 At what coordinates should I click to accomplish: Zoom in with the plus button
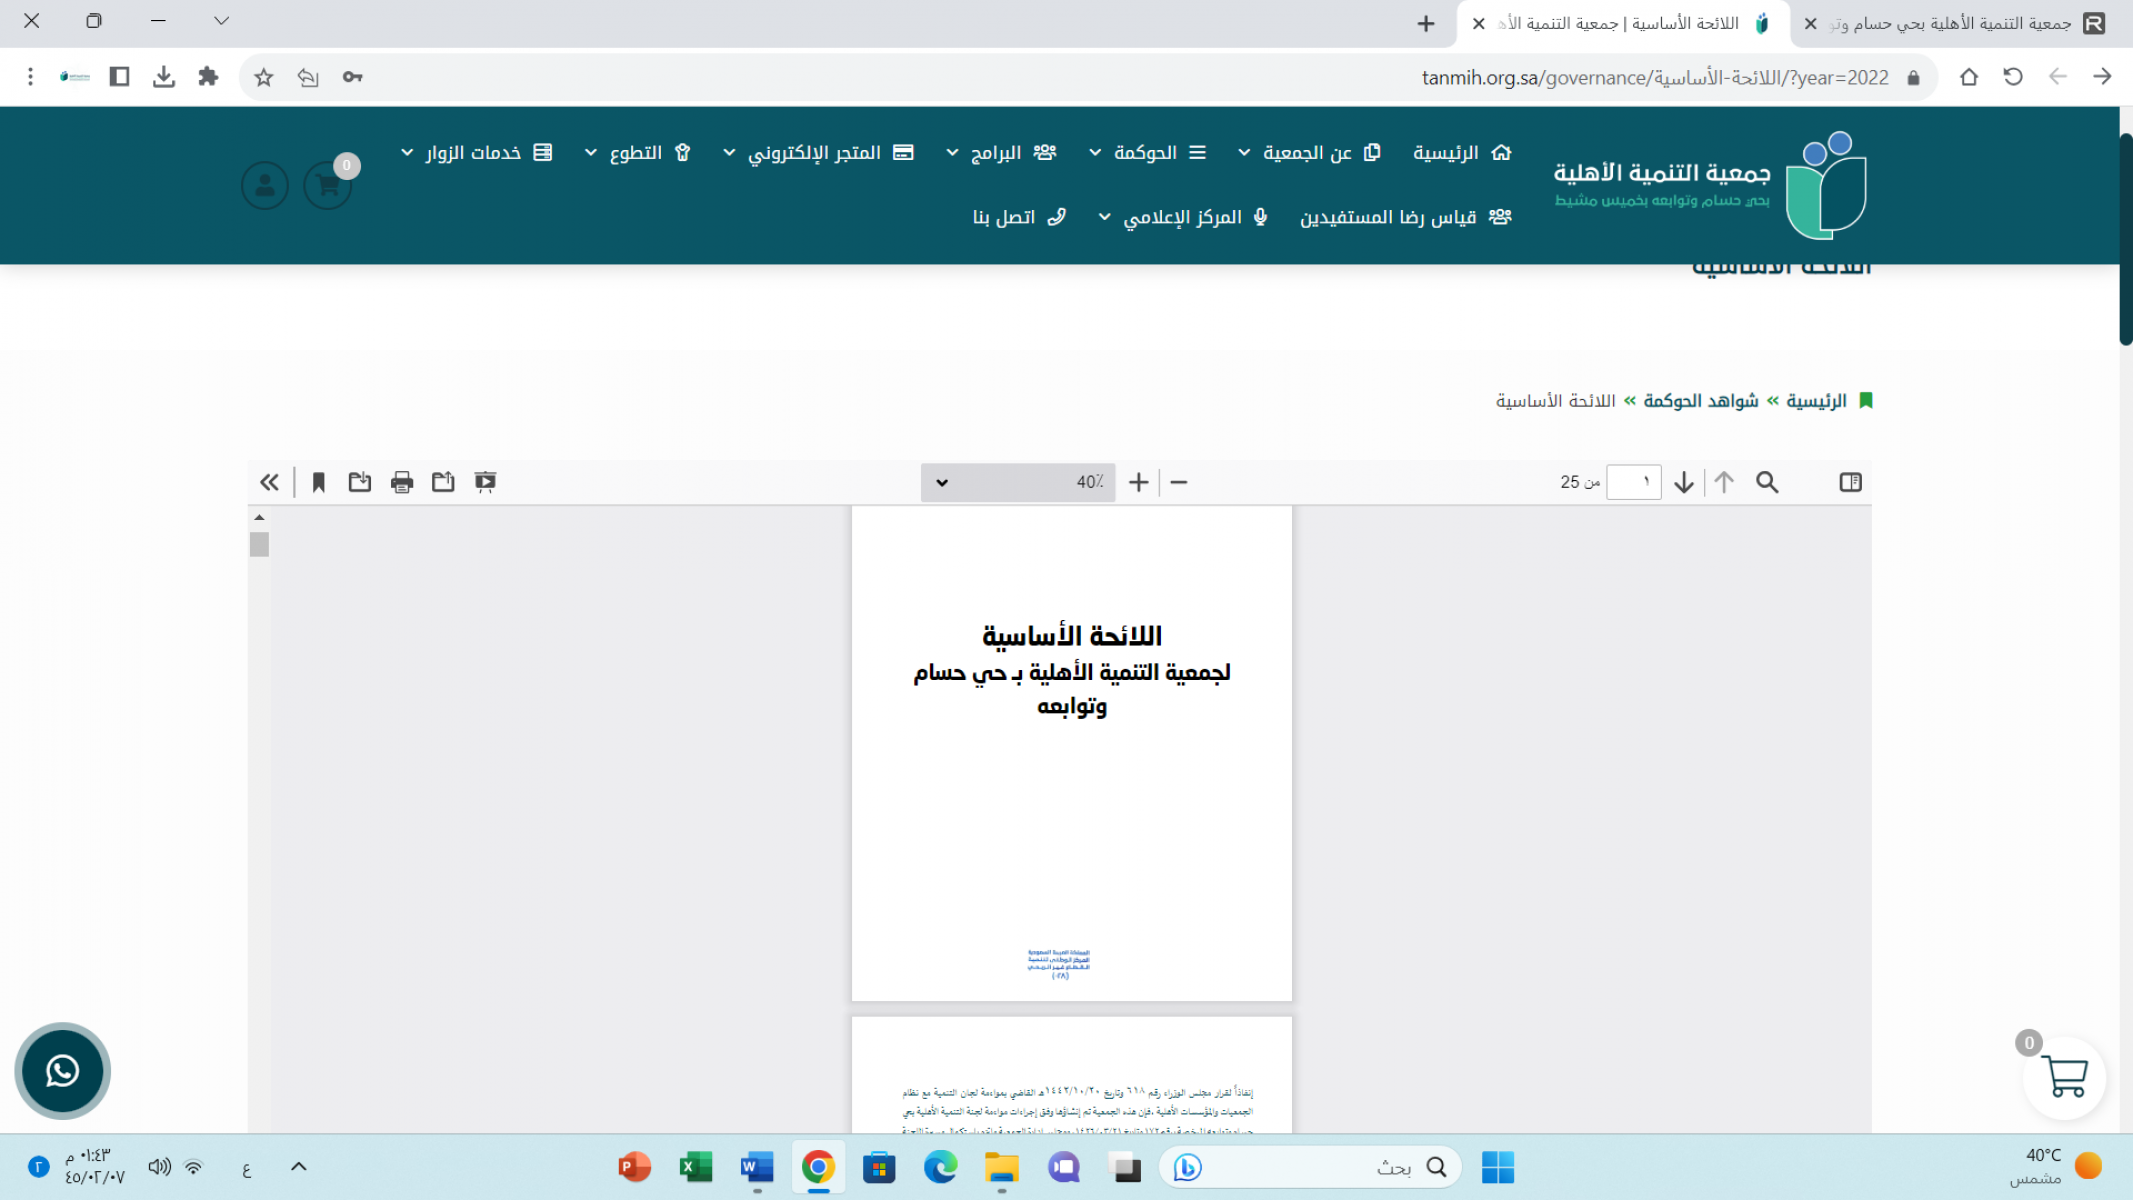1138,482
